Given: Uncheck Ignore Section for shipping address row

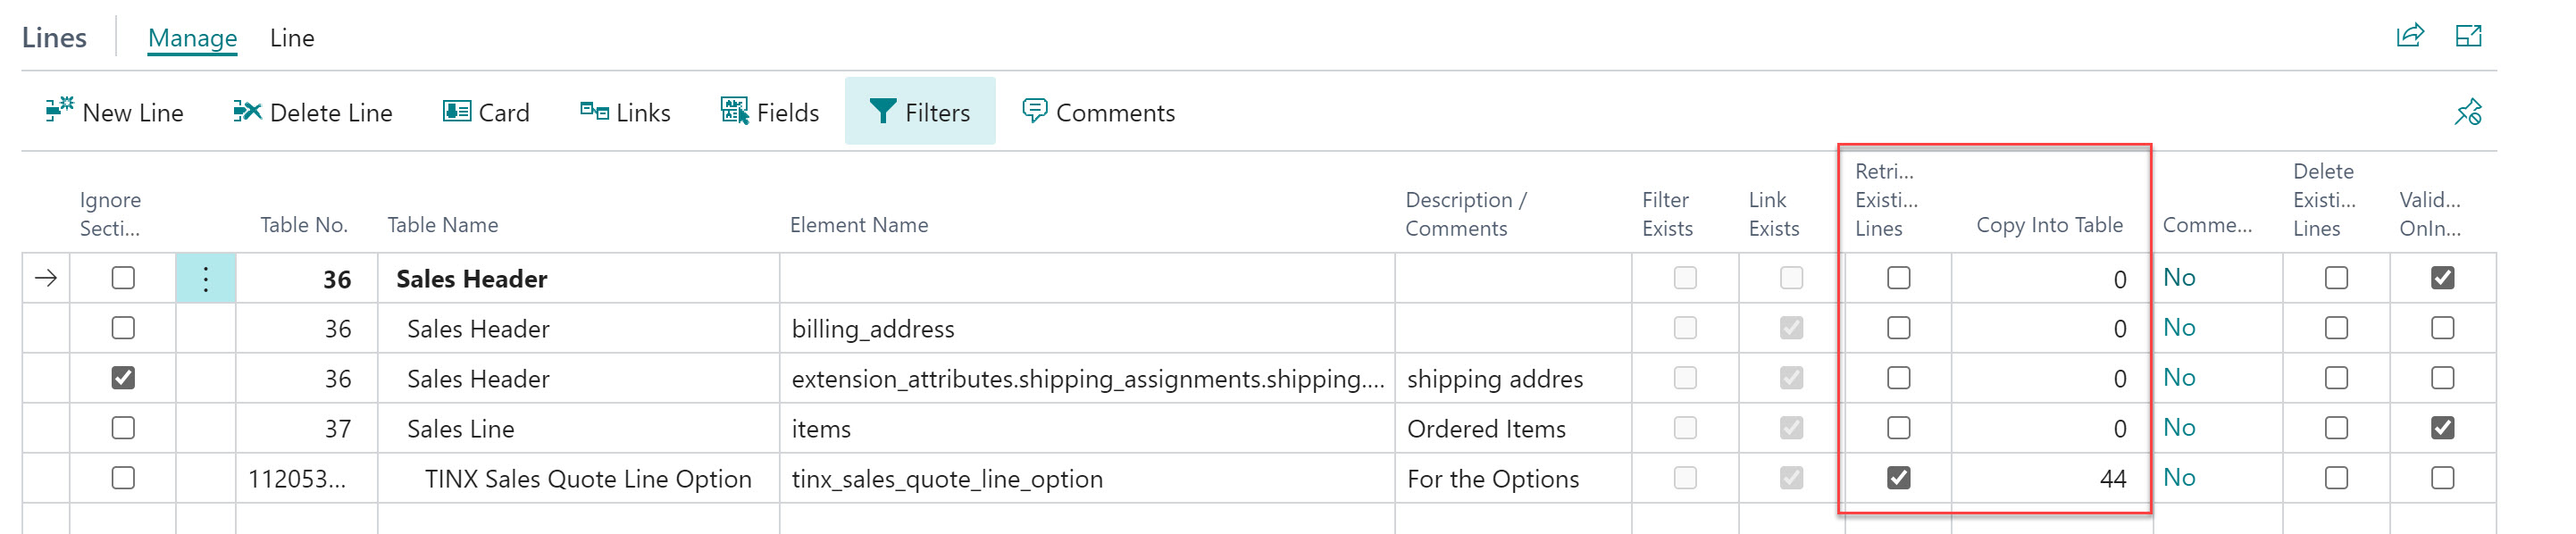Looking at the screenshot, I should (123, 378).
